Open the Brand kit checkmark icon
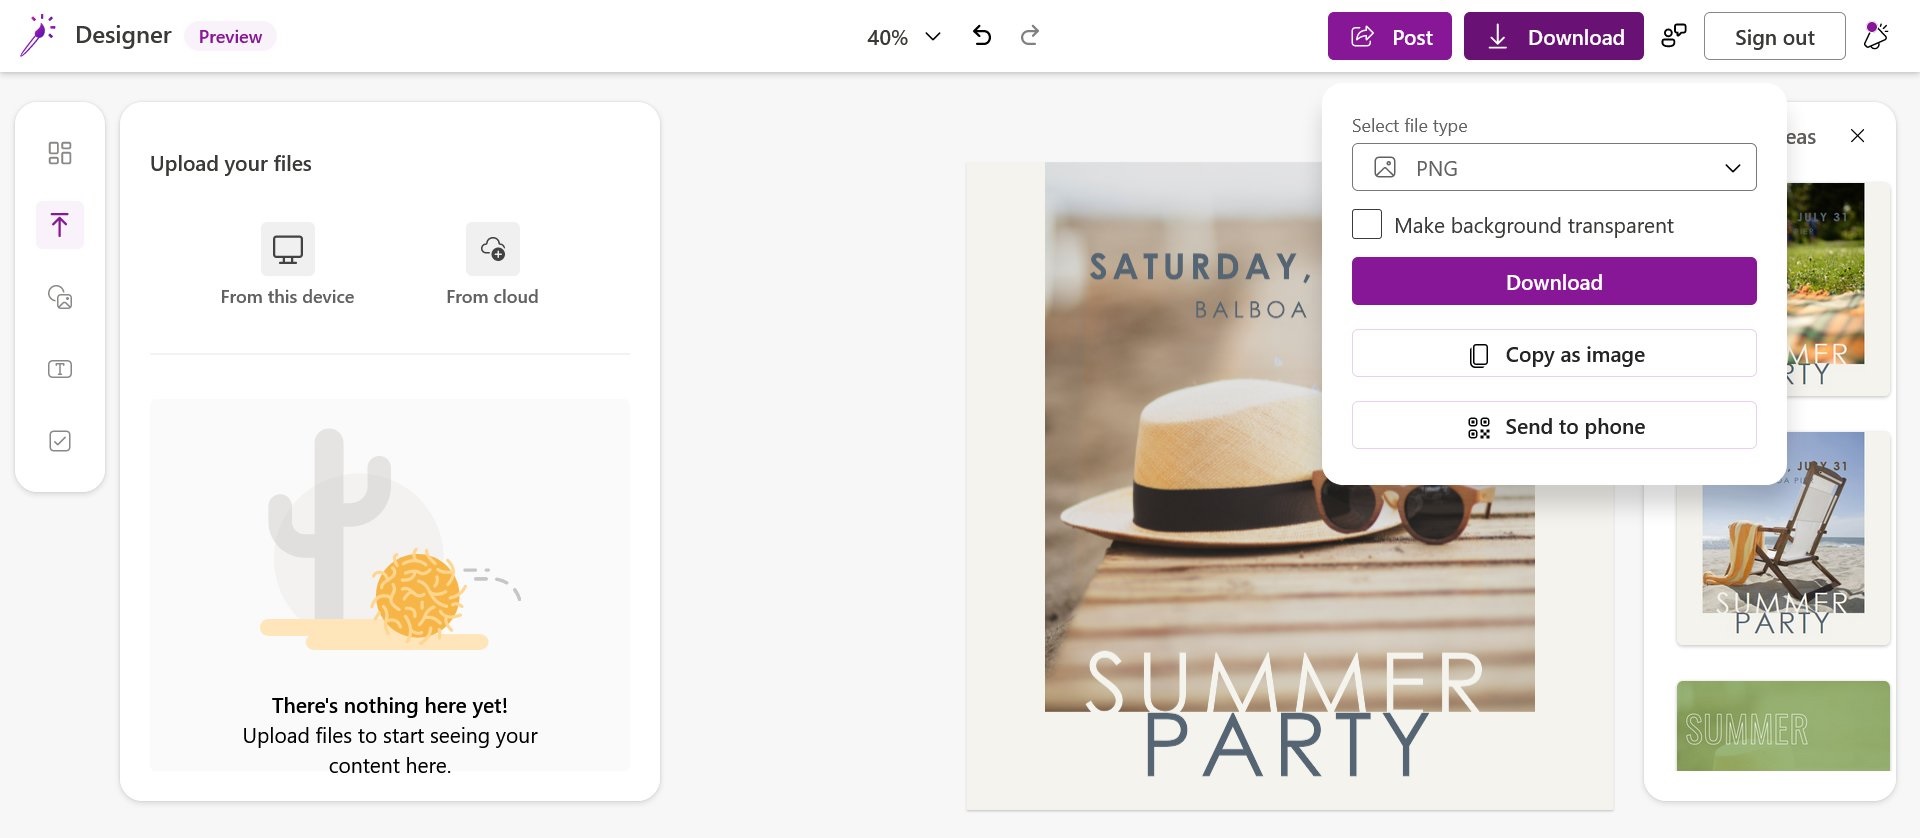The image size is (1920, 838). coord(60,441)
